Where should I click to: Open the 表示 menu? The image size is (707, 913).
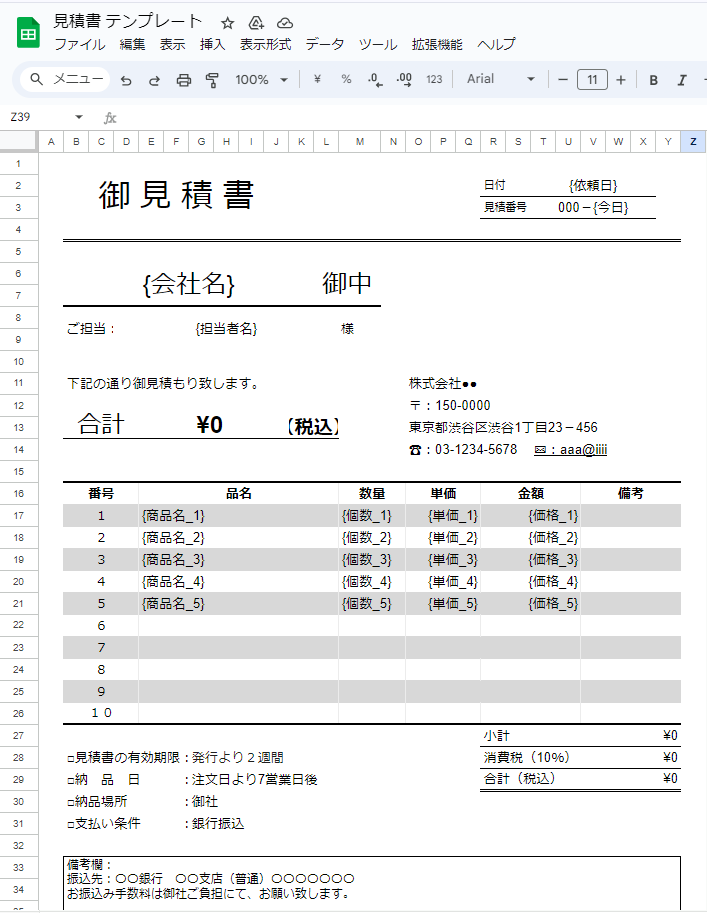(172, 45)
